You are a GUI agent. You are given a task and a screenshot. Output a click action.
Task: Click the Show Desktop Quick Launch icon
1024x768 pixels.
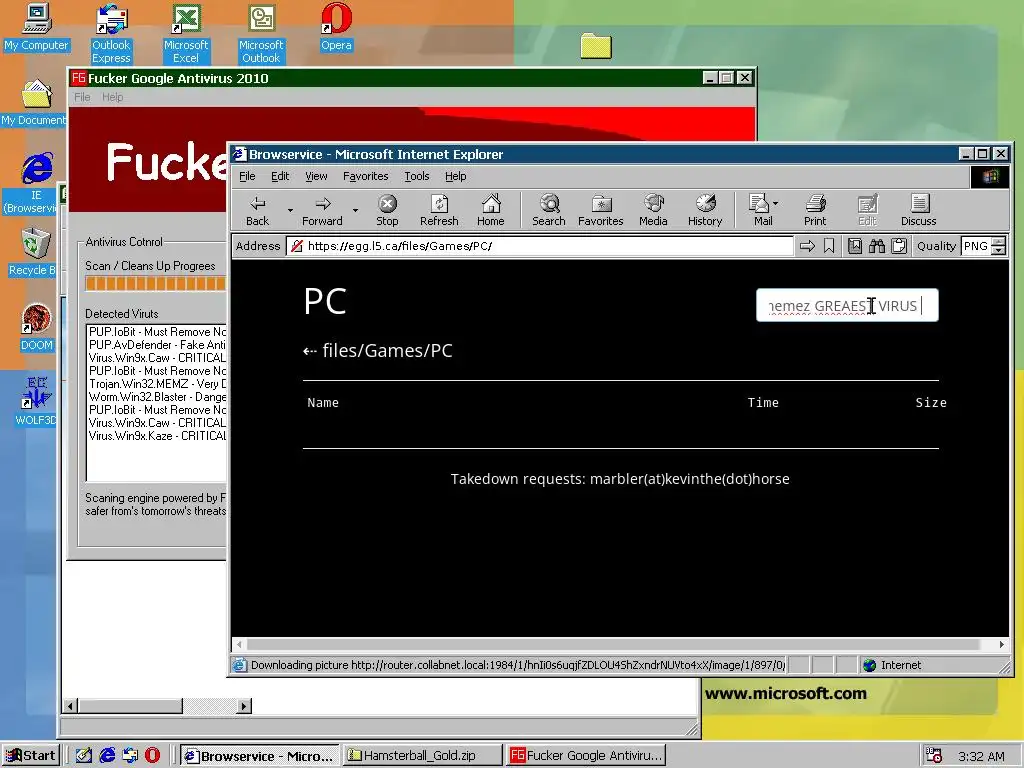[84, 756]
